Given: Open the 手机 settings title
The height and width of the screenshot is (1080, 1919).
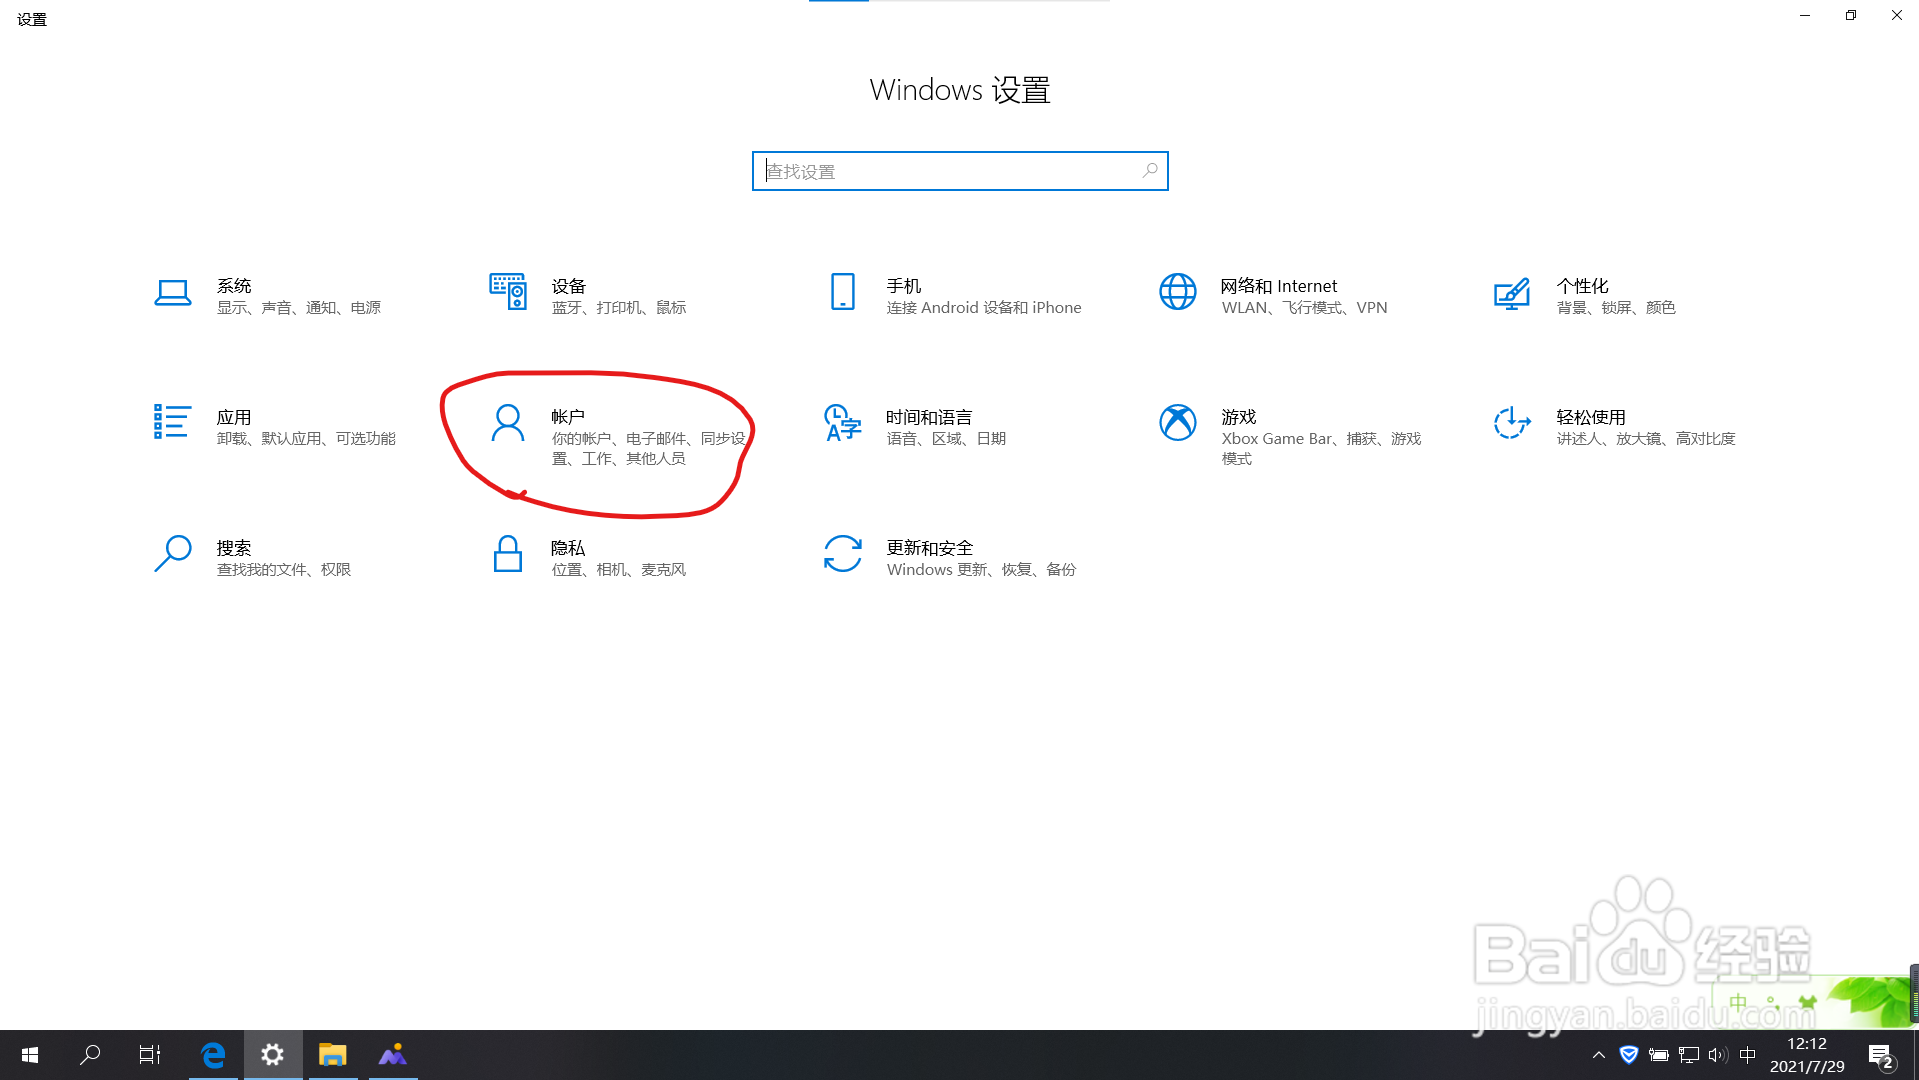Looking at the screenshot, I should tap(903, 286).
